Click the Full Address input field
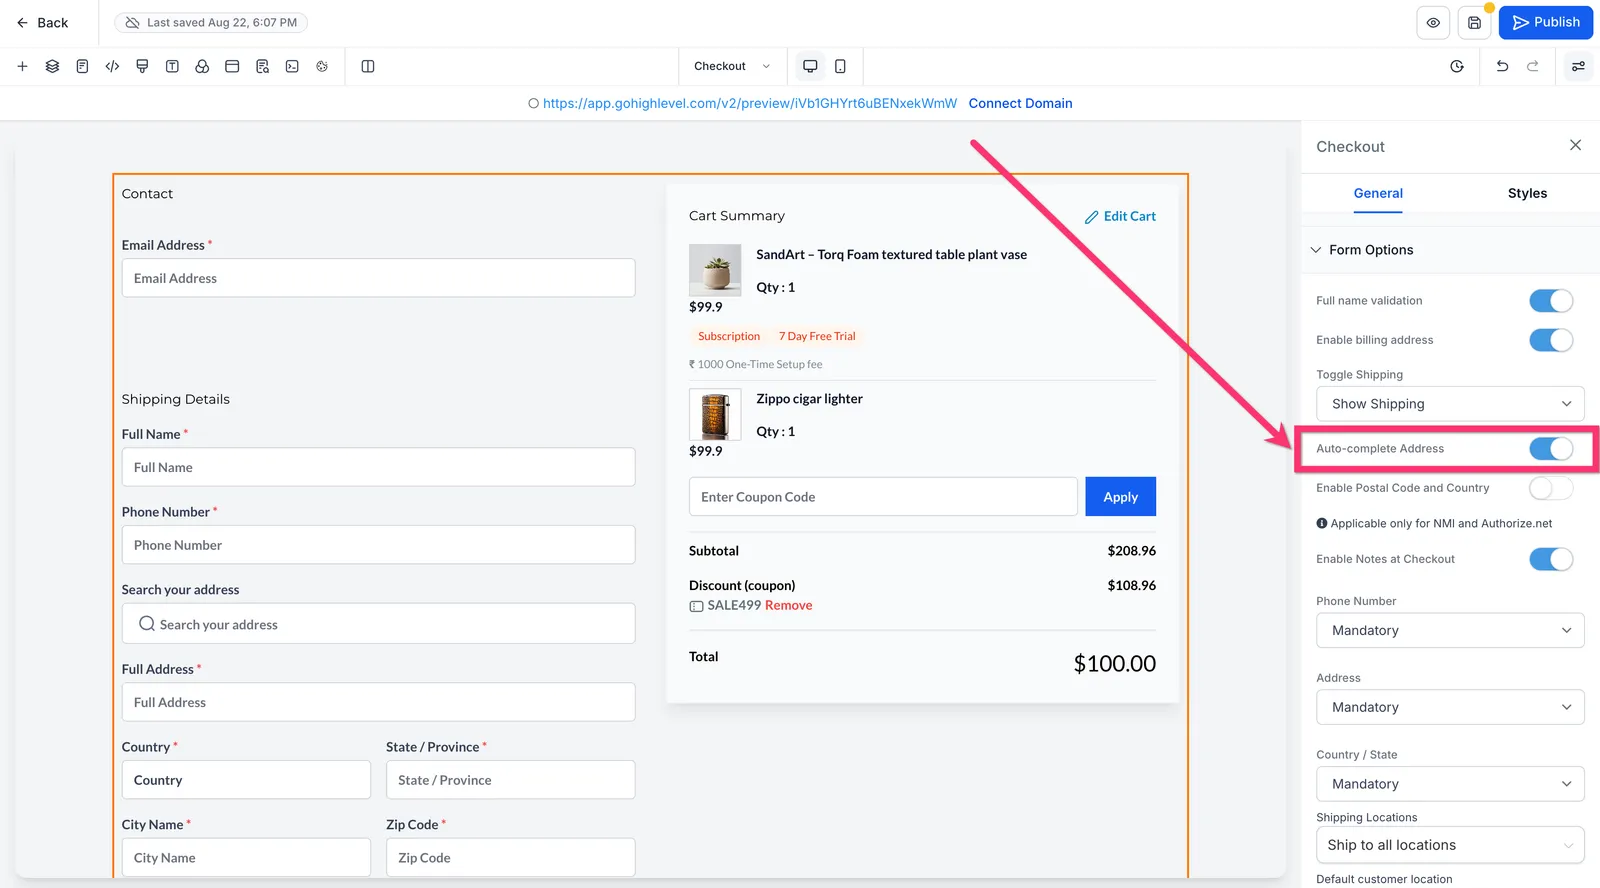The height and width of the screenshot is (888, 1600). point(378,702)
